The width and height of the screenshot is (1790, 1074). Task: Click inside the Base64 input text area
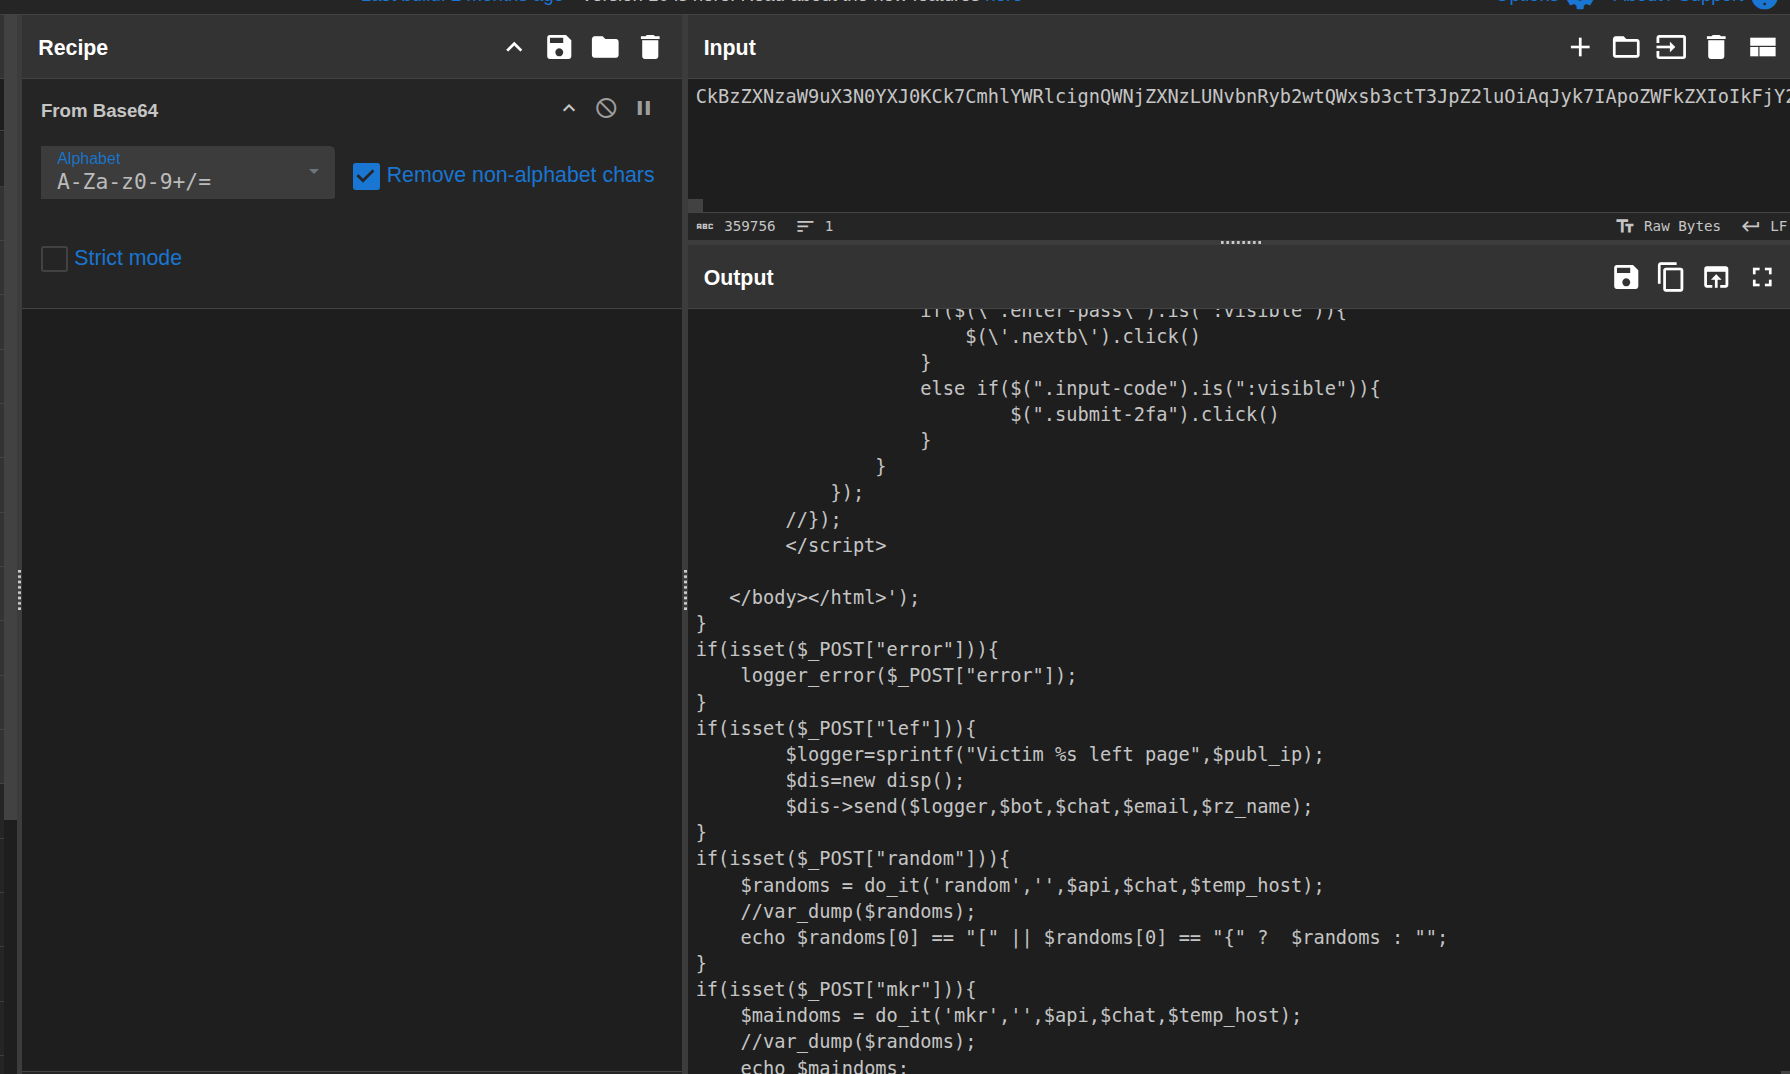[1200, 140]
